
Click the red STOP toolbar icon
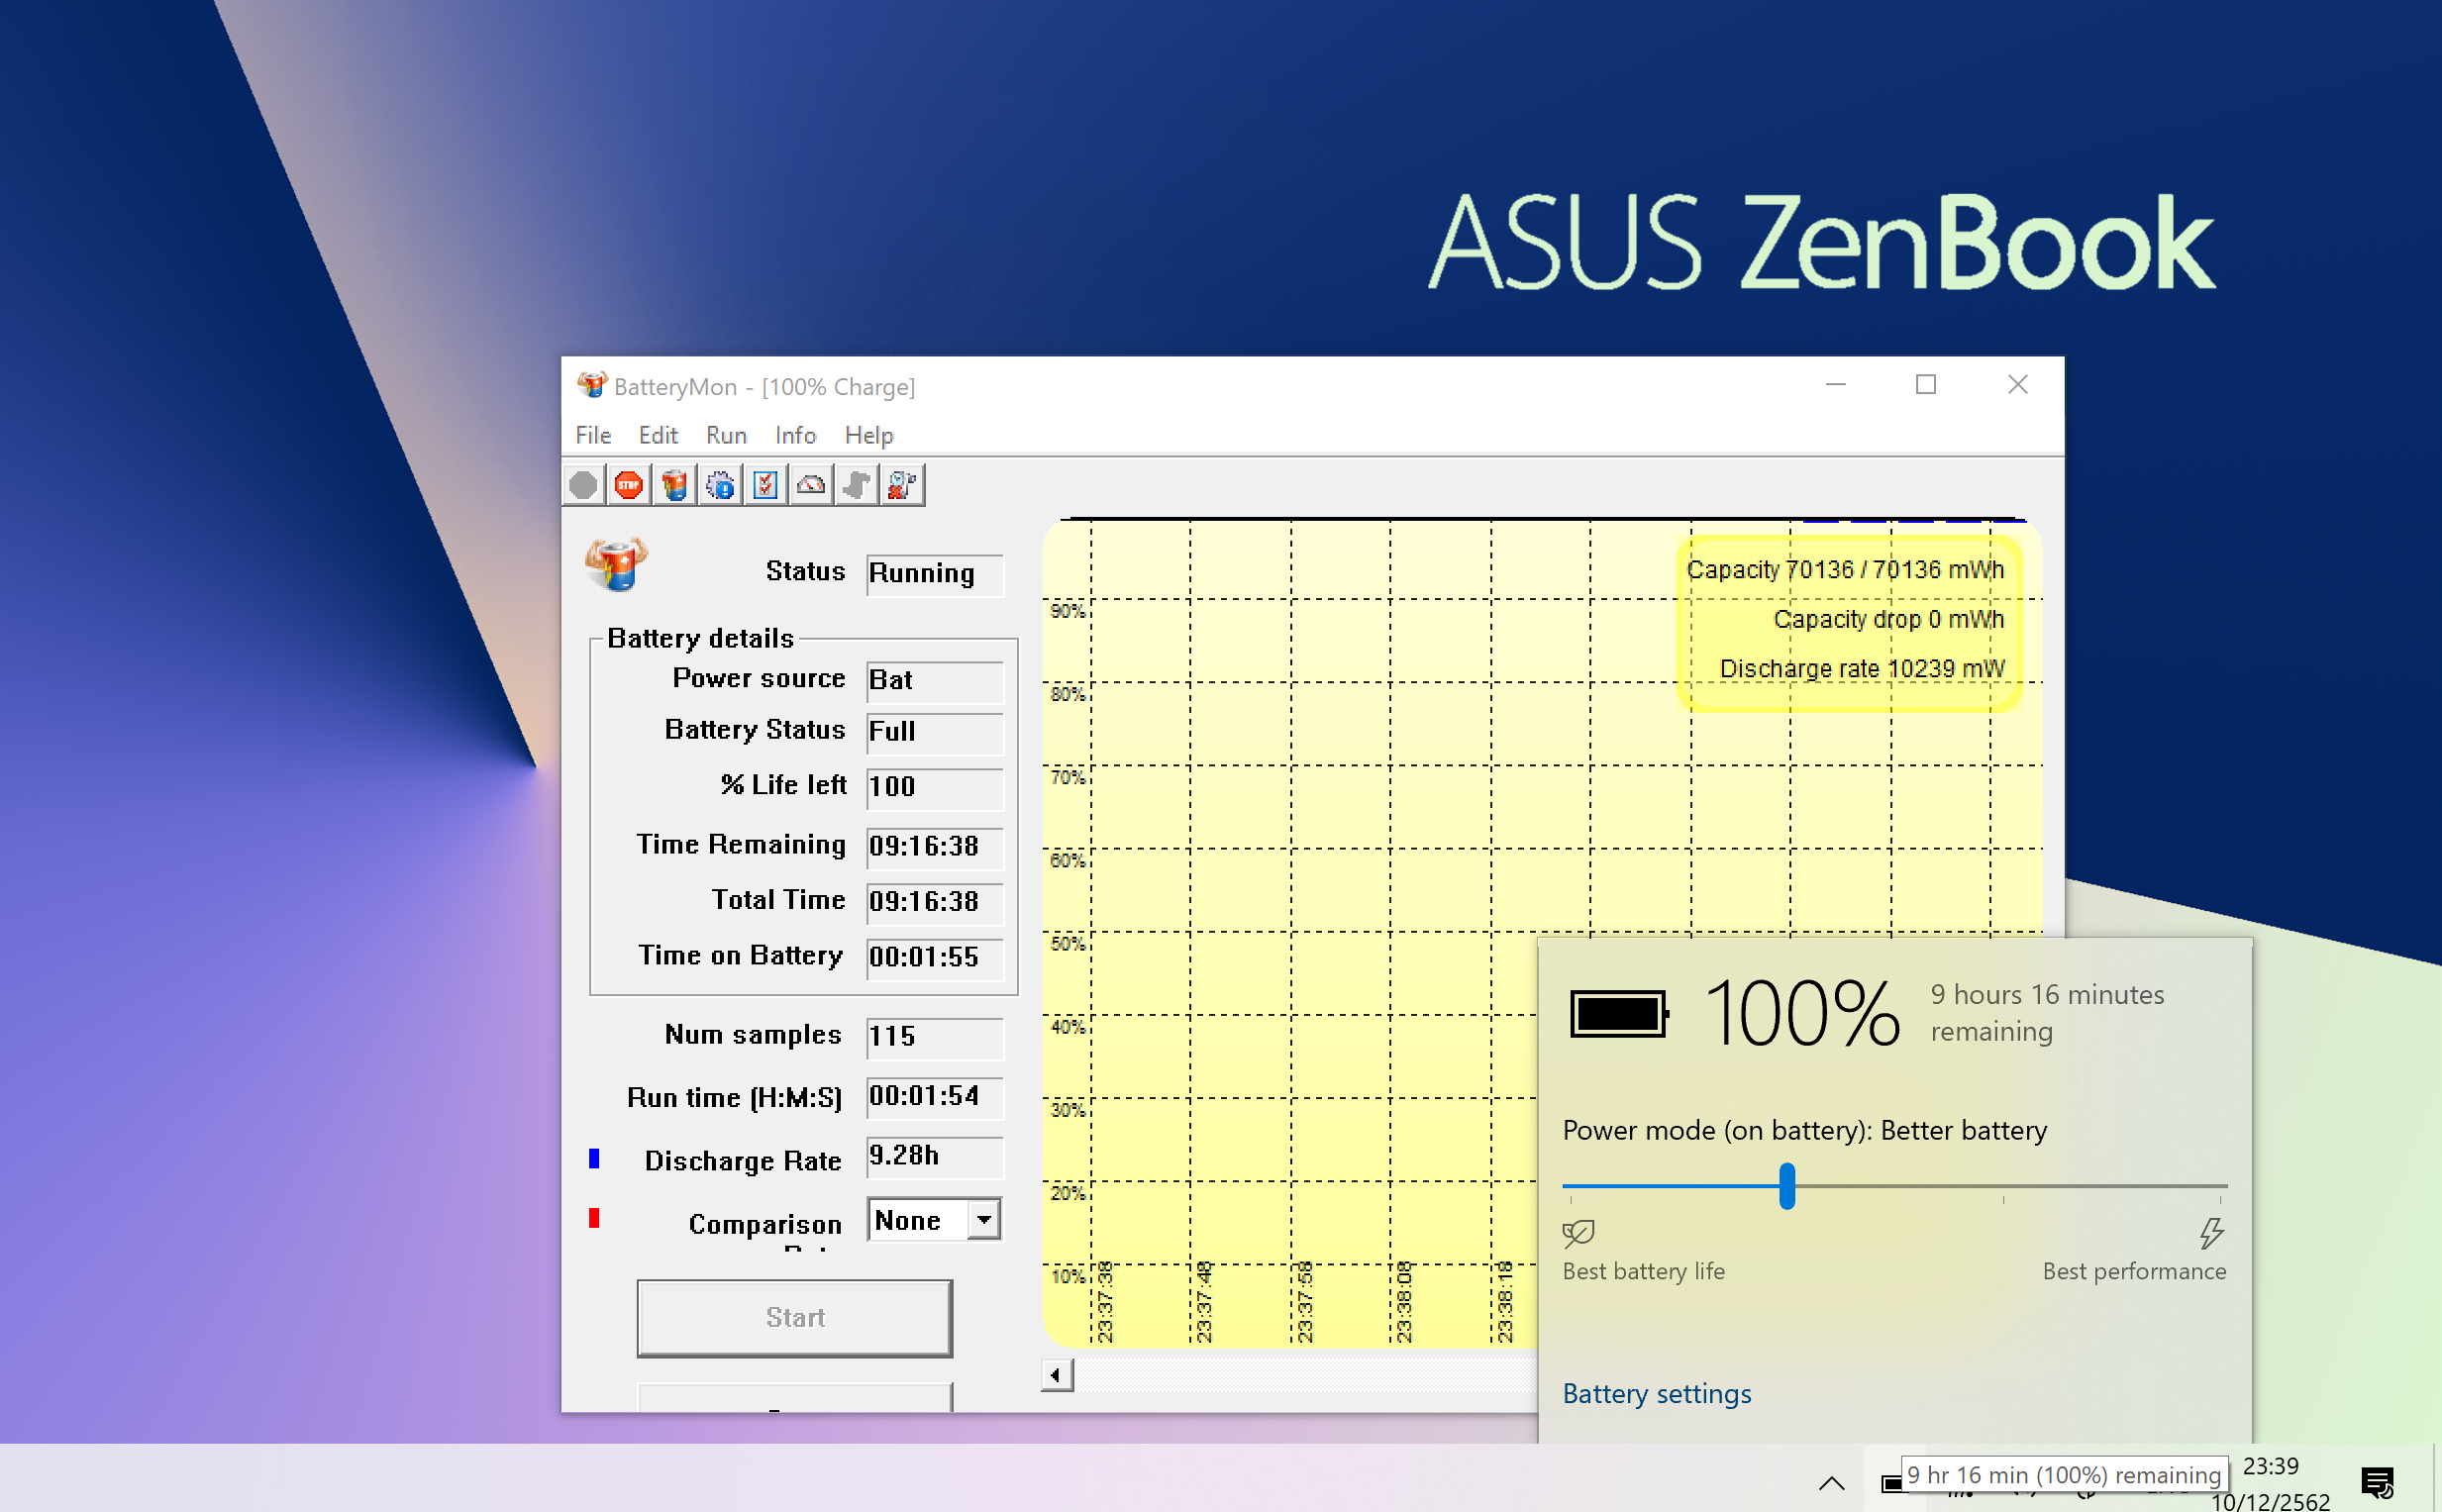(629, 486)
